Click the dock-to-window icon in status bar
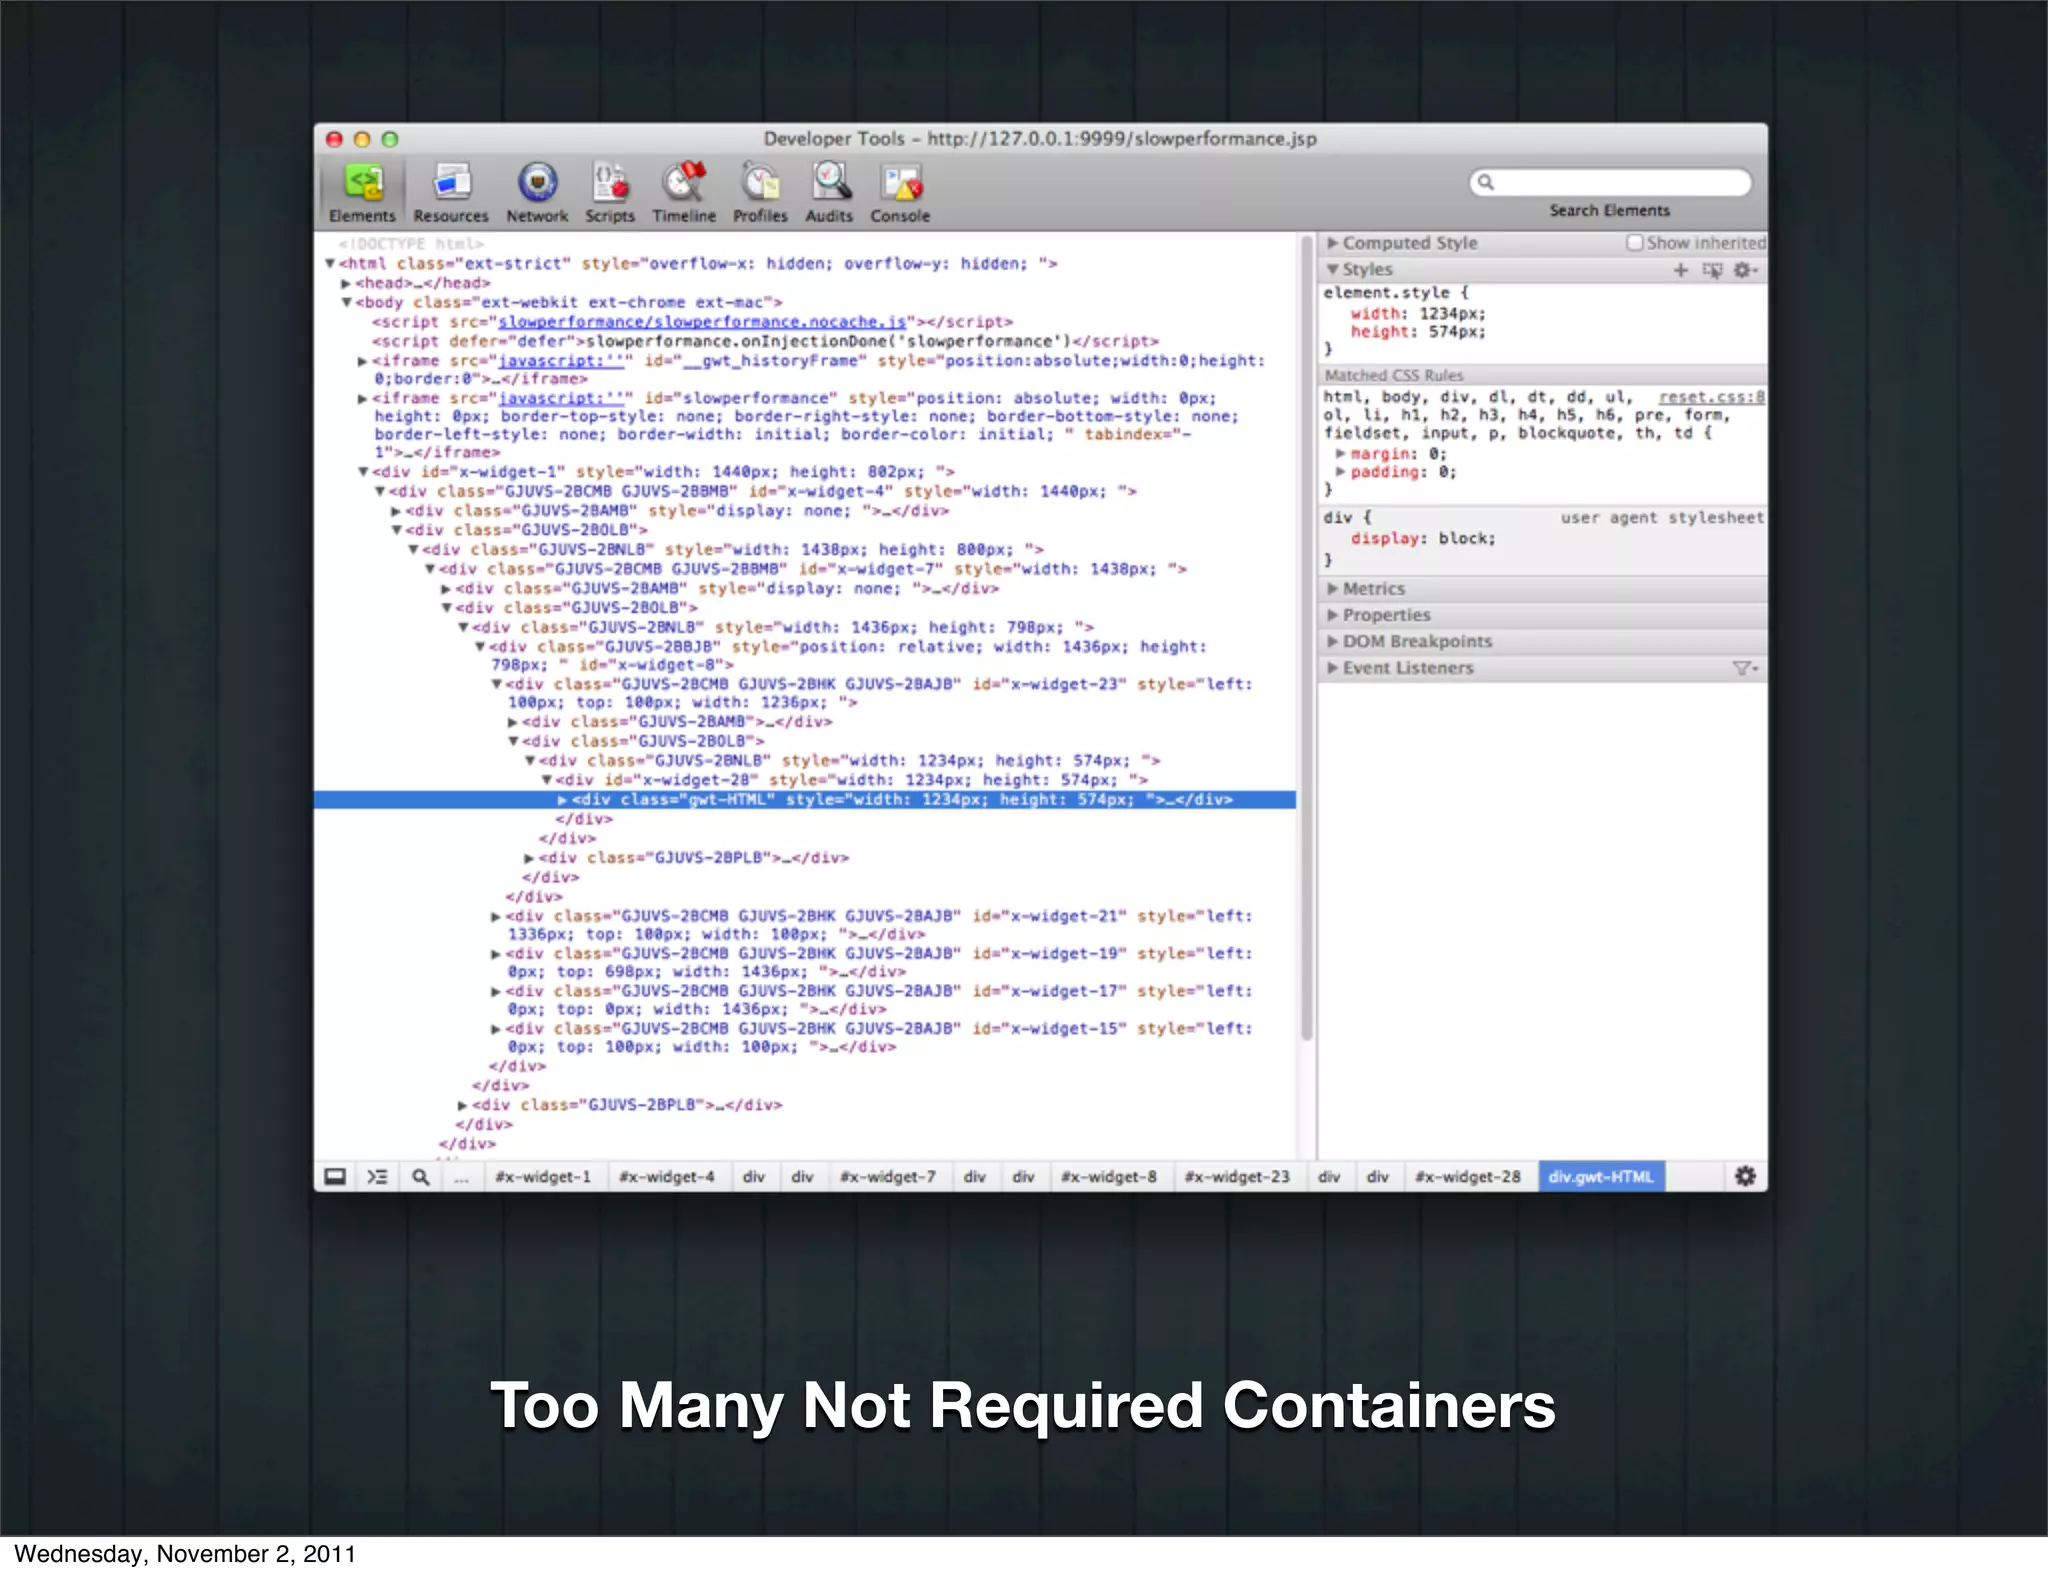Image resolution: width=2048 pixels, height=1576 pixels. pyautogui.click(x=336, y=1176)
